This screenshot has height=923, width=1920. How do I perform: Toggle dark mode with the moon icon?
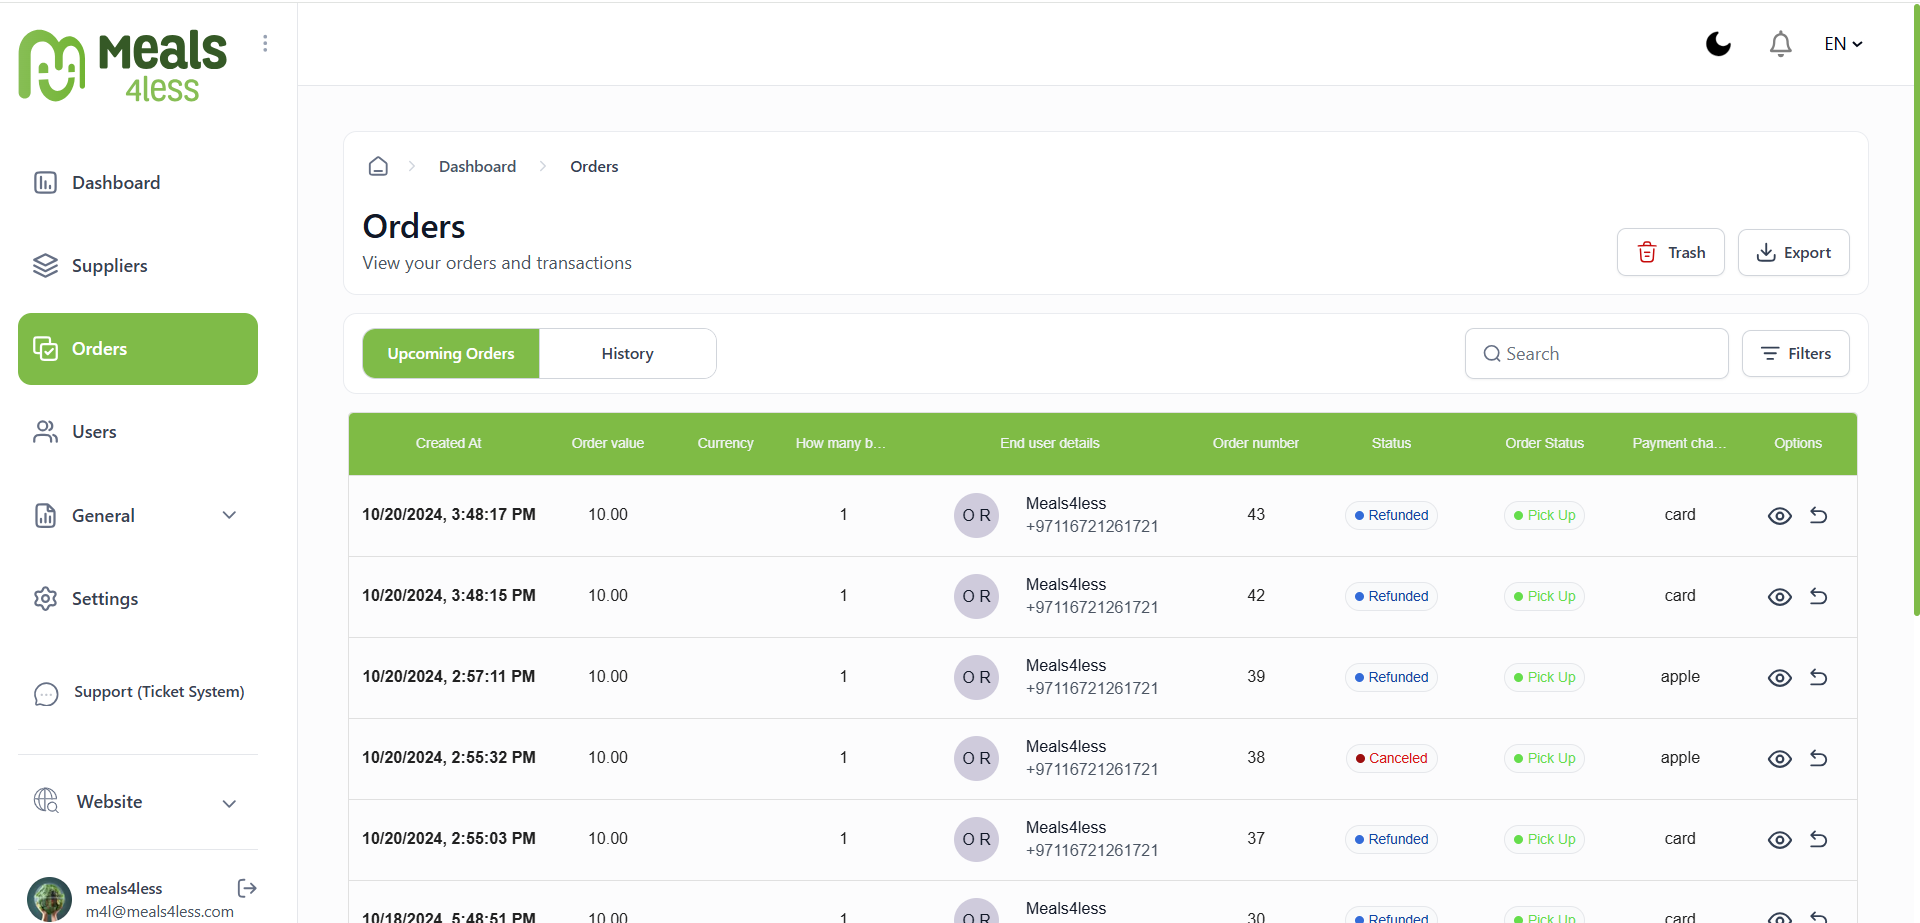(1718, 44)
